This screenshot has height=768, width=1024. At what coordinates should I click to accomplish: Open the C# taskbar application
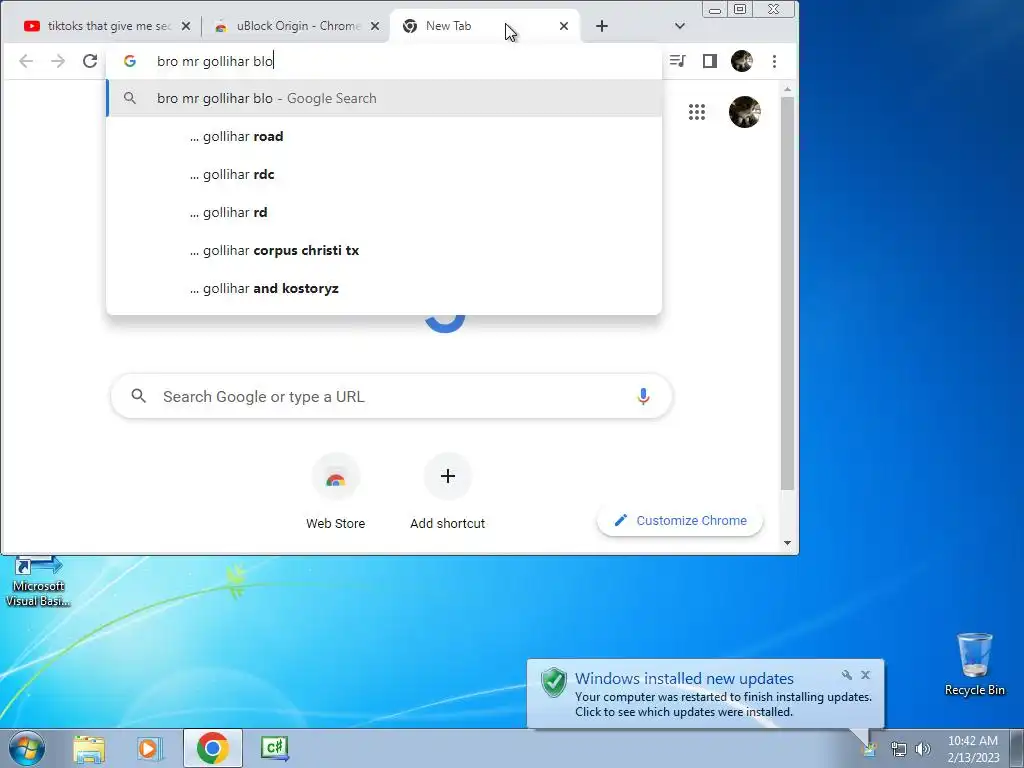coord(274,748)
